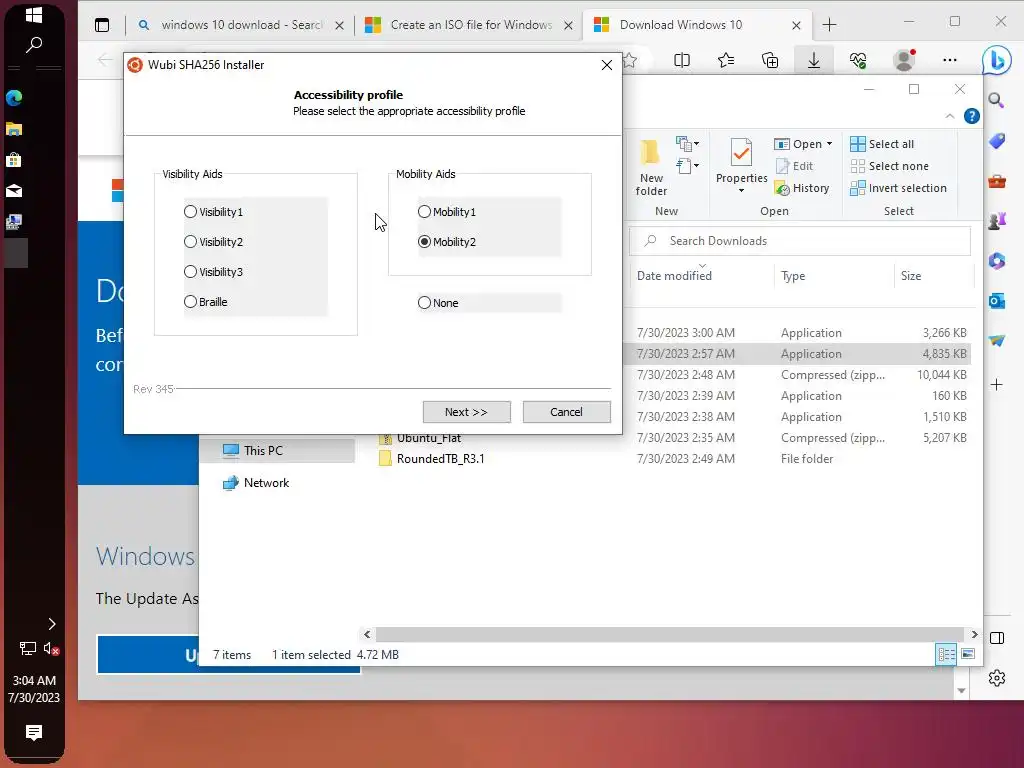
Task: Open Edge Favorites icon
Action: (726, 60)
